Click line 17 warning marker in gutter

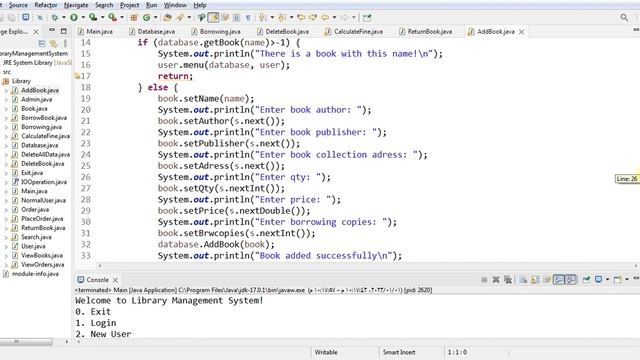77,76
